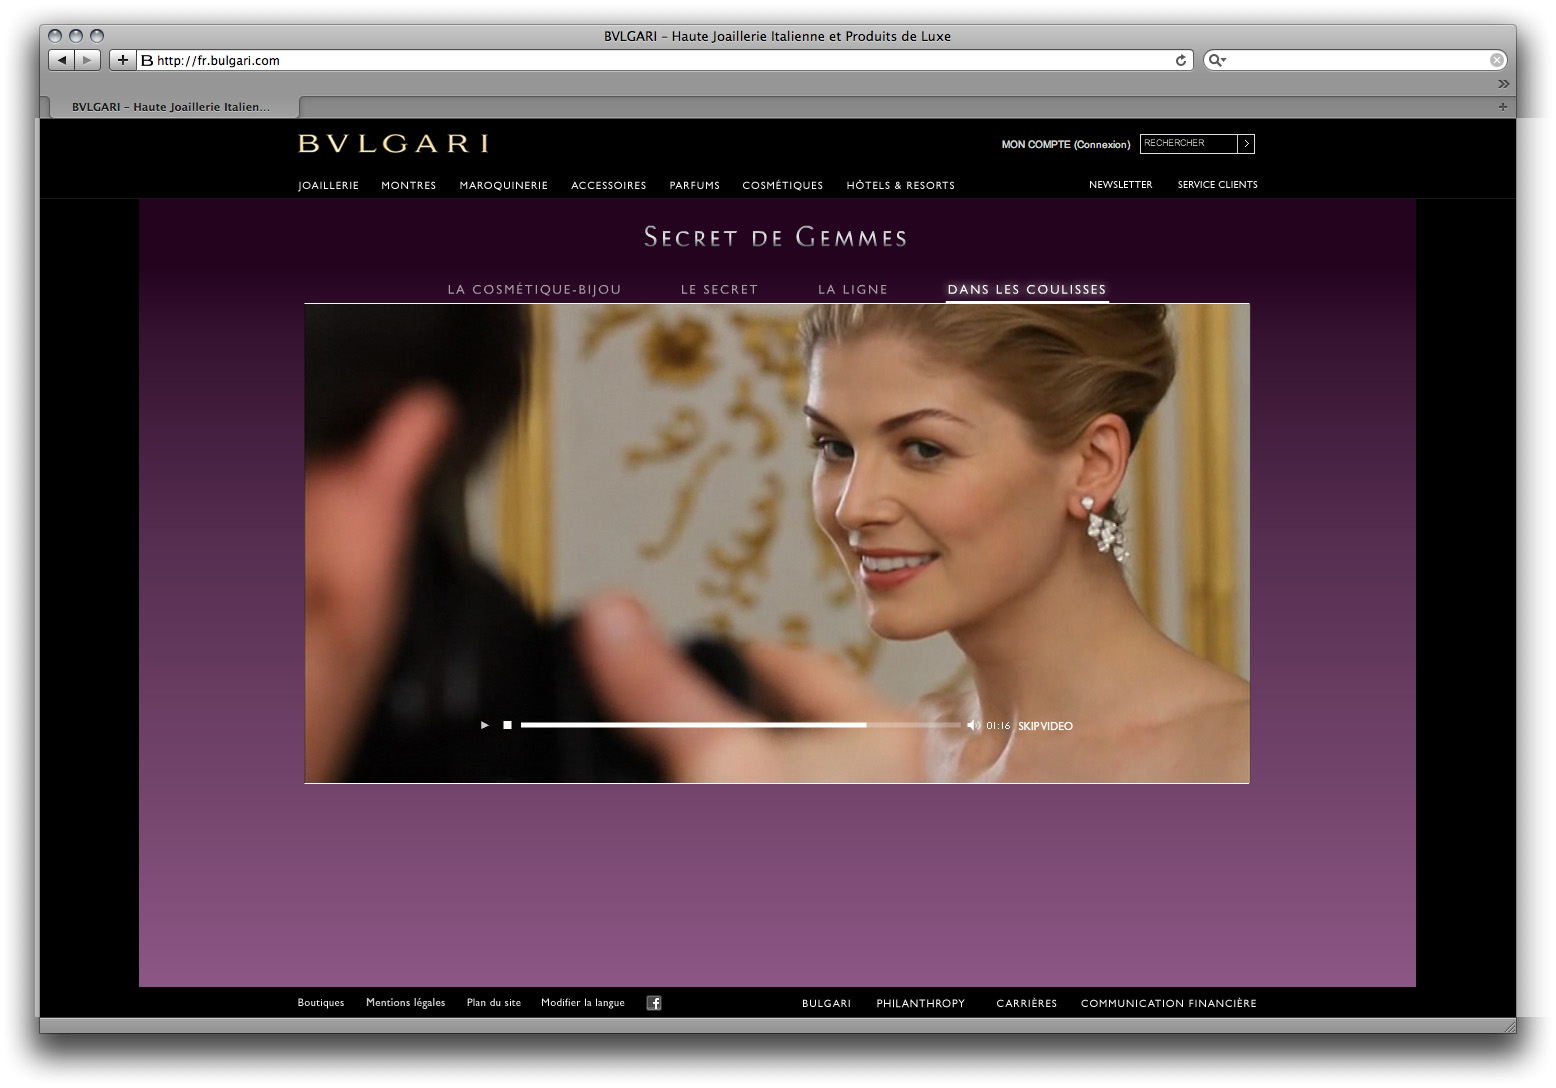The width and height of the screenshot is (1556, 1088).
Task: Open the Facebook icon in the footer
Action: pos(654,1003)
